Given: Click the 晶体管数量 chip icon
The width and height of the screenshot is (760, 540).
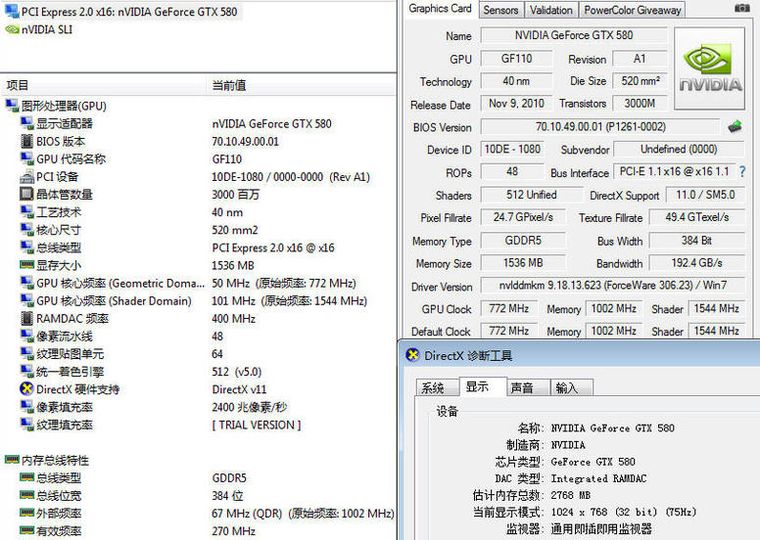Looking at the screenshot, I should click(x=27, y=194).
